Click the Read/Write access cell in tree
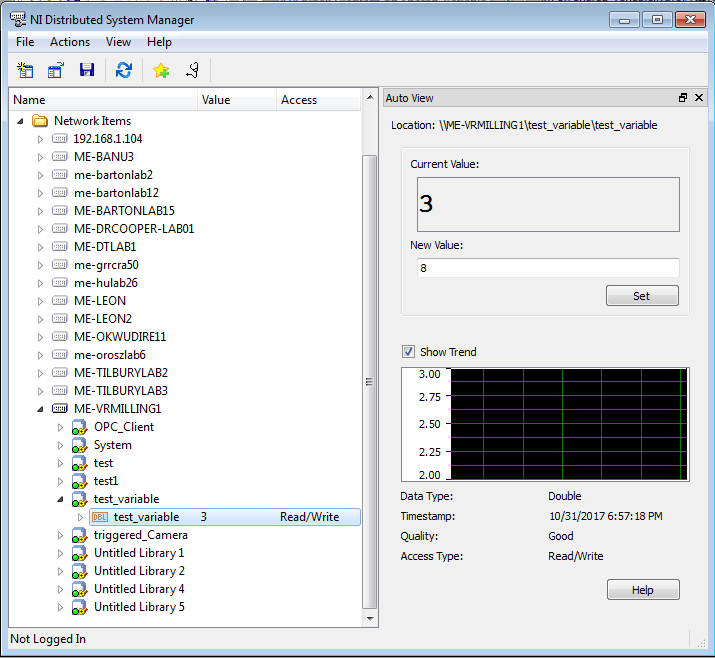The height and width of the screenshot is (658, 715). 310,517
